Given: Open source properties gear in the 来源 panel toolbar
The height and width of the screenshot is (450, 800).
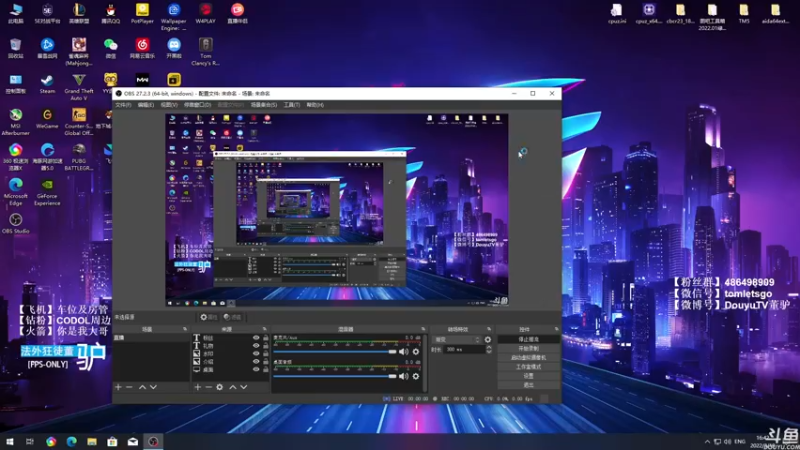Looking at the screenshot, I should 219,387.
